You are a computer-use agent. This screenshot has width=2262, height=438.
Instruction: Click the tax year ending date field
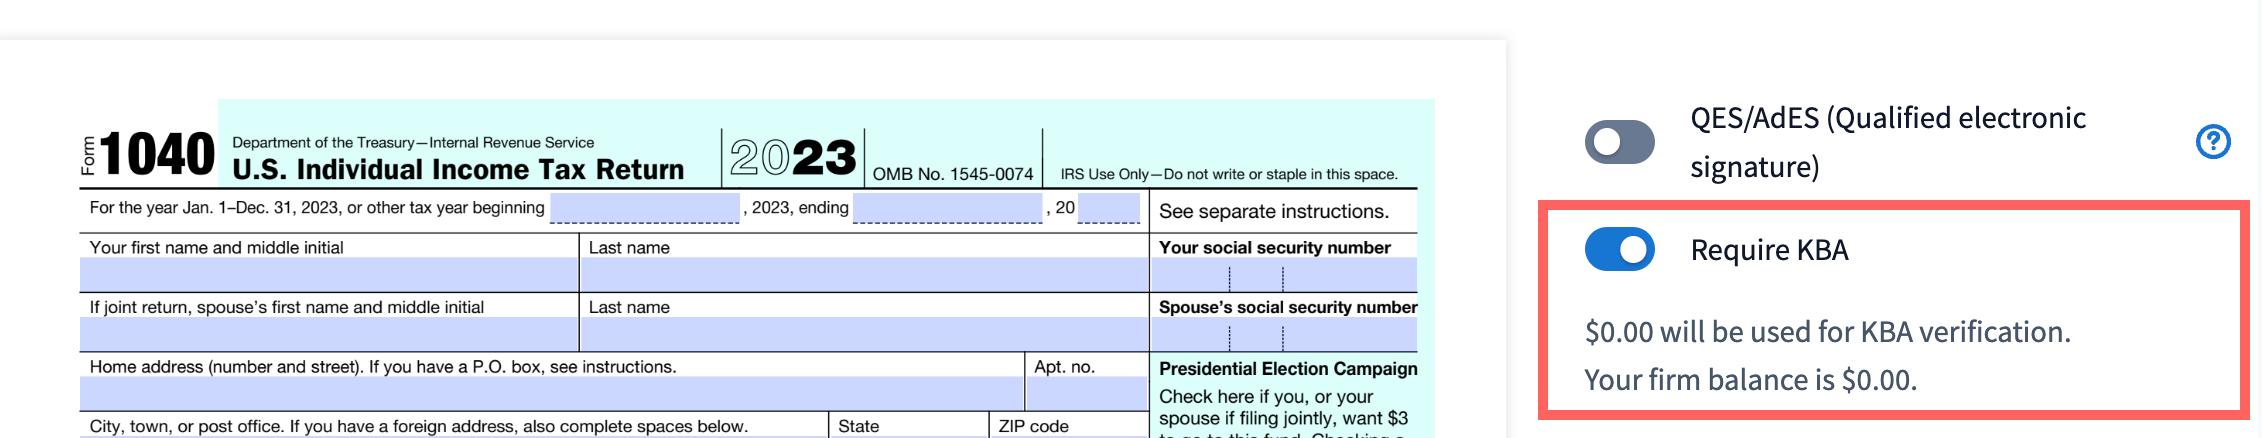[947, 208]
